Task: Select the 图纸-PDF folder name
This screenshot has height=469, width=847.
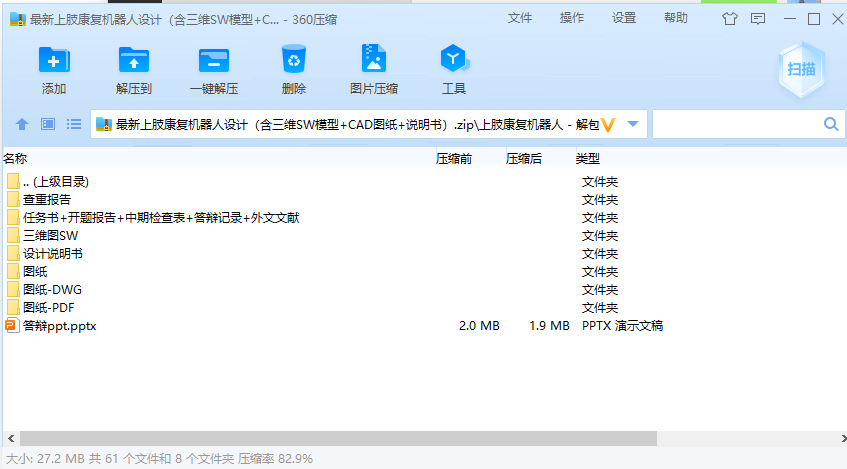Action: [49, 307]
